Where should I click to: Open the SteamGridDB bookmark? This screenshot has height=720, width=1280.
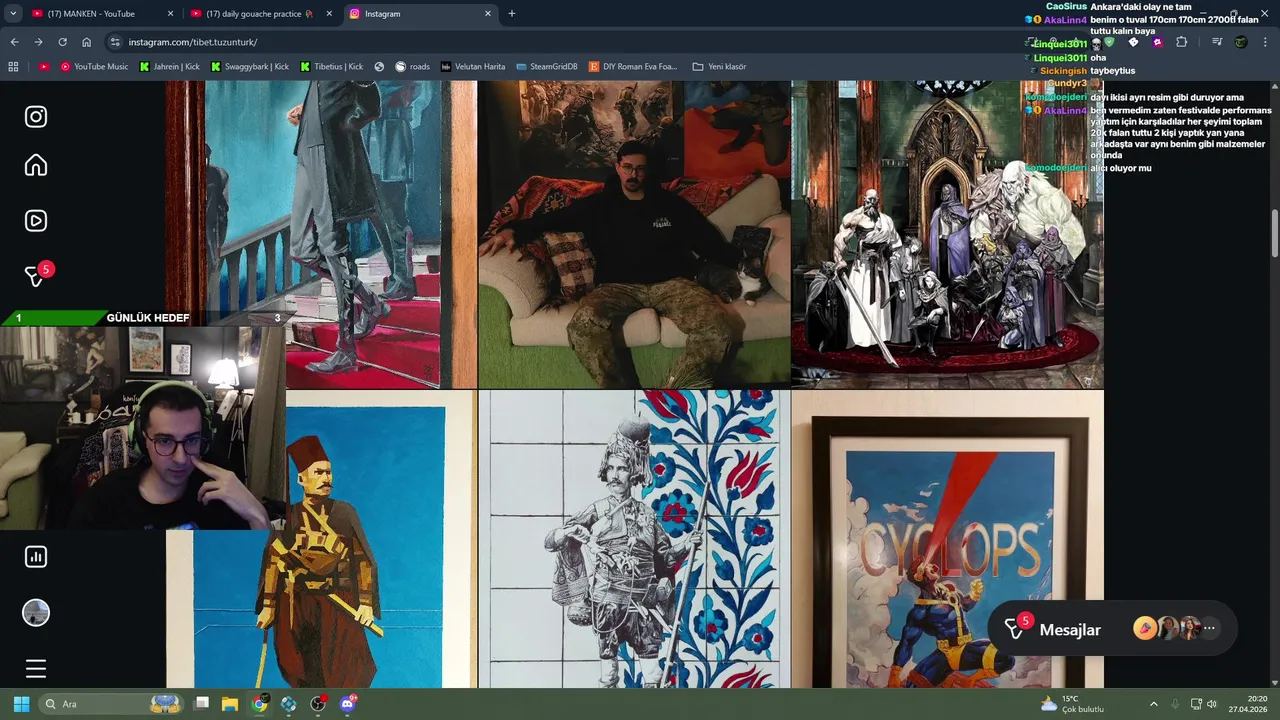[x=546, y=67]
